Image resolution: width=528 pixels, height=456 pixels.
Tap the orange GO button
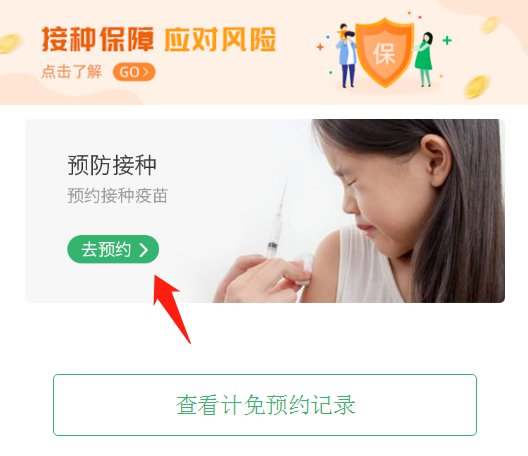point(134,72)
